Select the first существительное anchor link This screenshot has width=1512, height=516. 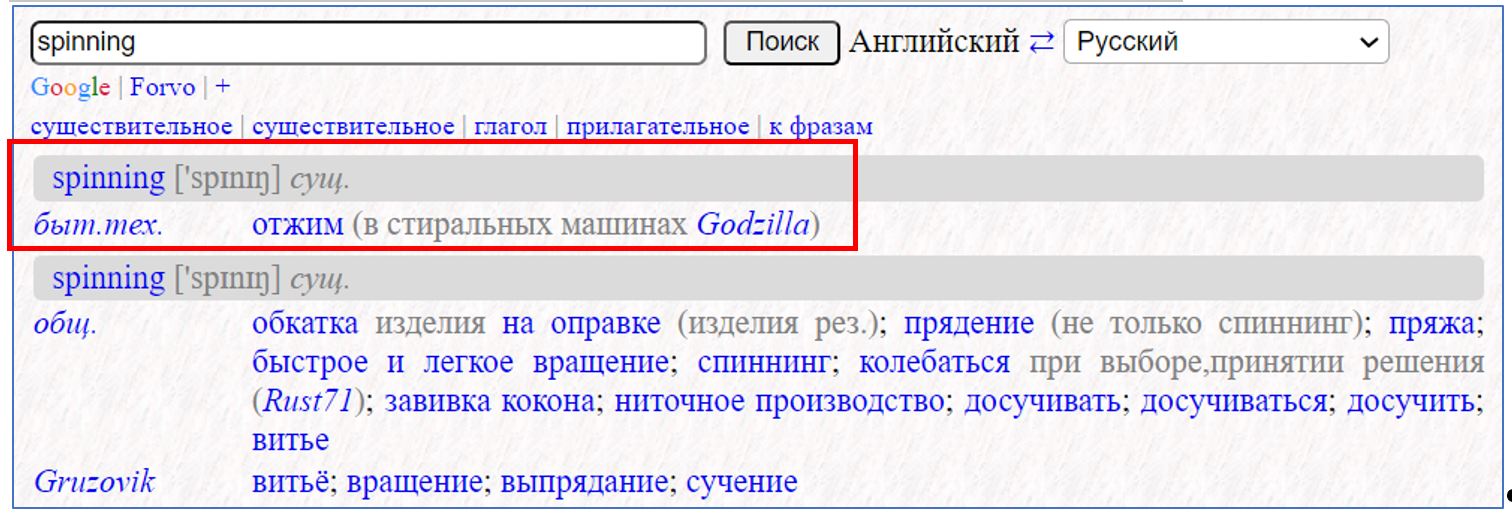click(131, 127)
